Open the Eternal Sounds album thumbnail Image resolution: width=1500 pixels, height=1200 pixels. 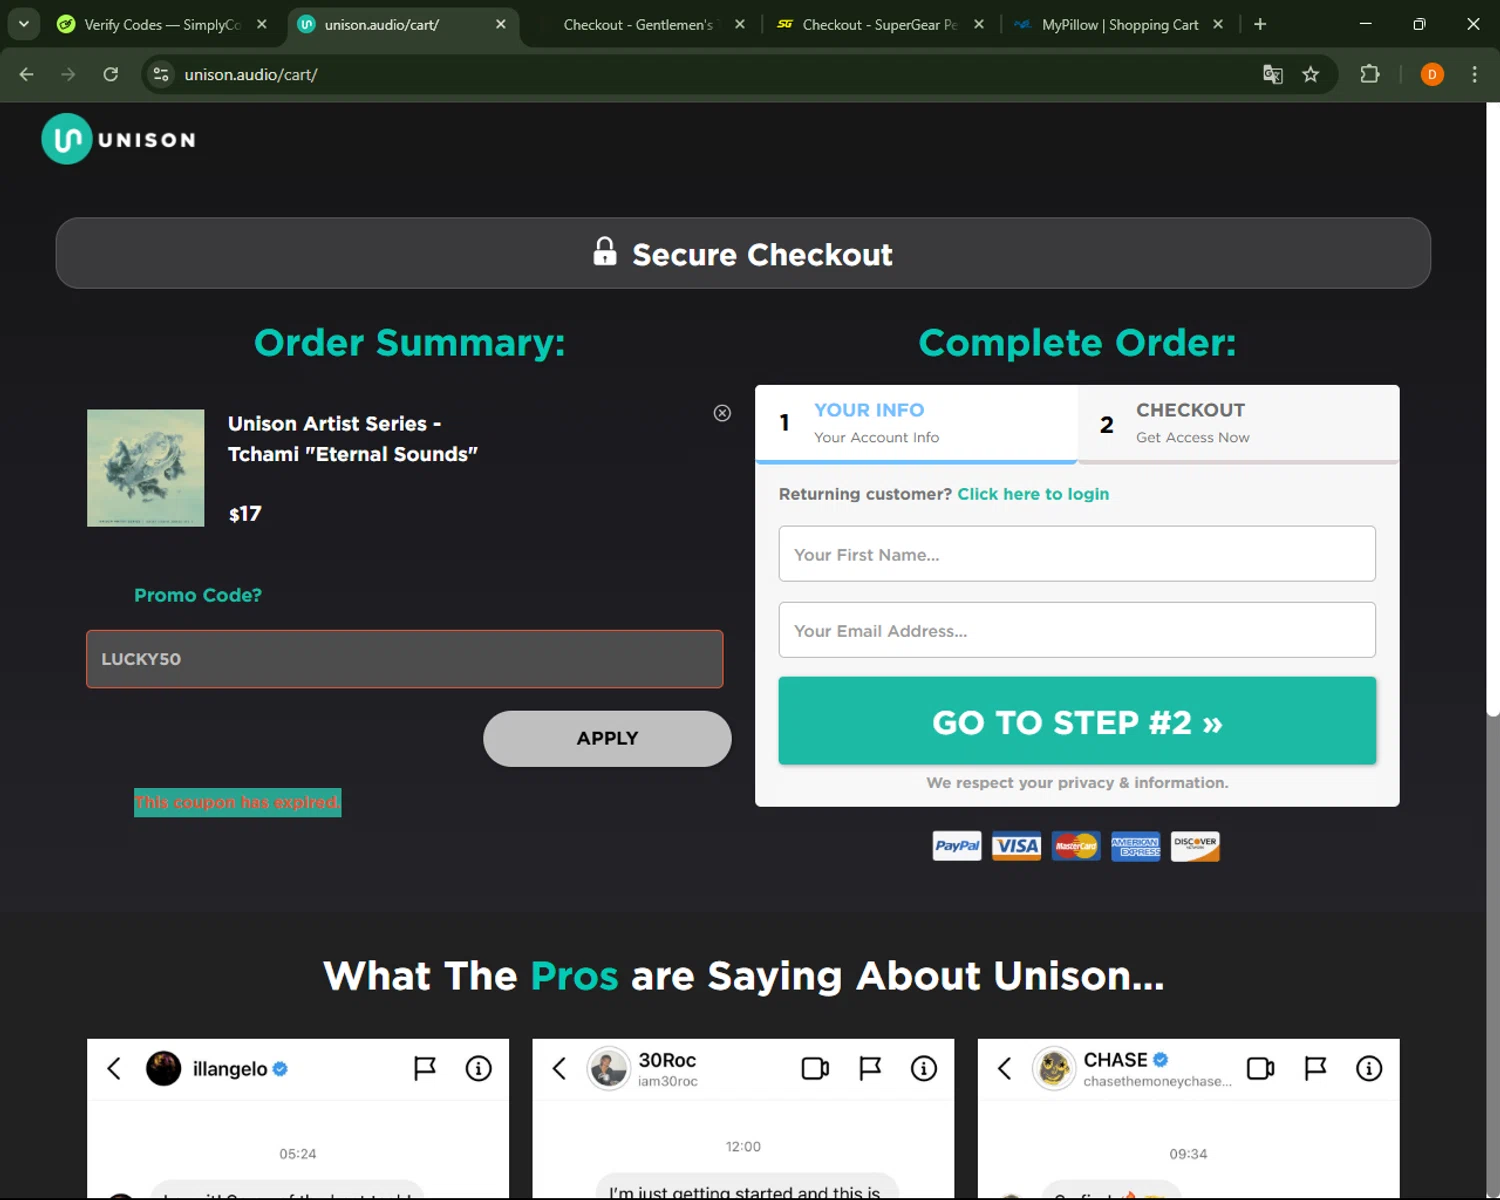coord(146,468)
